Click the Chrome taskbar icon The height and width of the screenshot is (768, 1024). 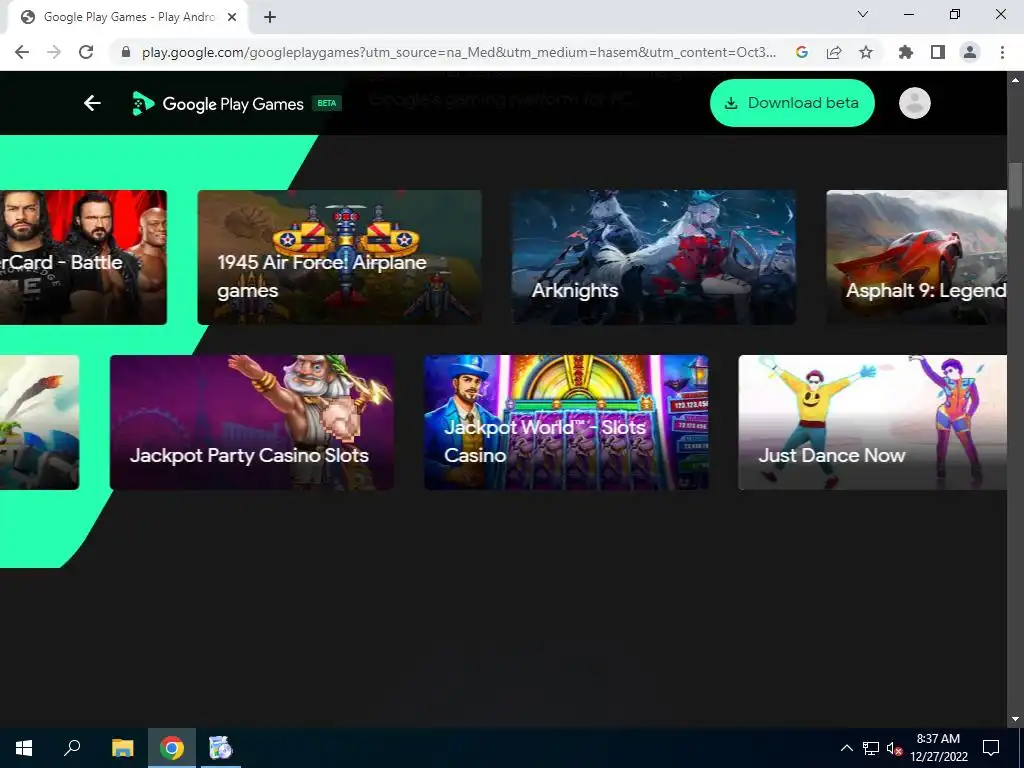pyautogui.click(x=172, y=748)
